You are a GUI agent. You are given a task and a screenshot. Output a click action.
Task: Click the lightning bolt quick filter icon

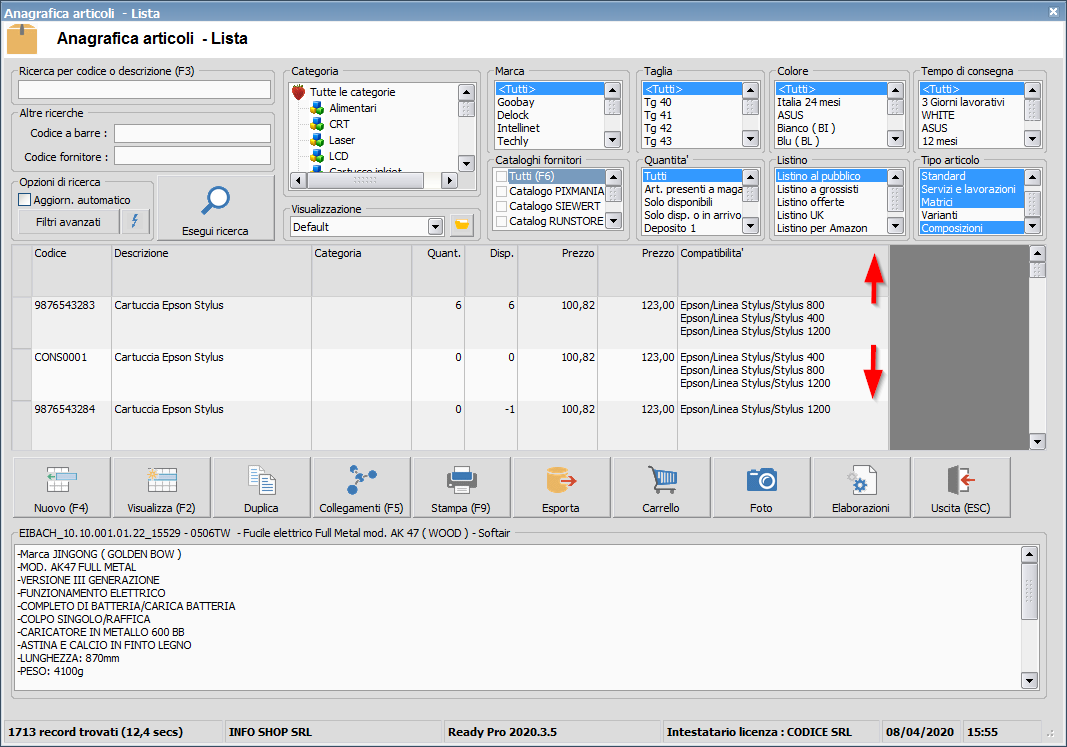pos(135,221)
